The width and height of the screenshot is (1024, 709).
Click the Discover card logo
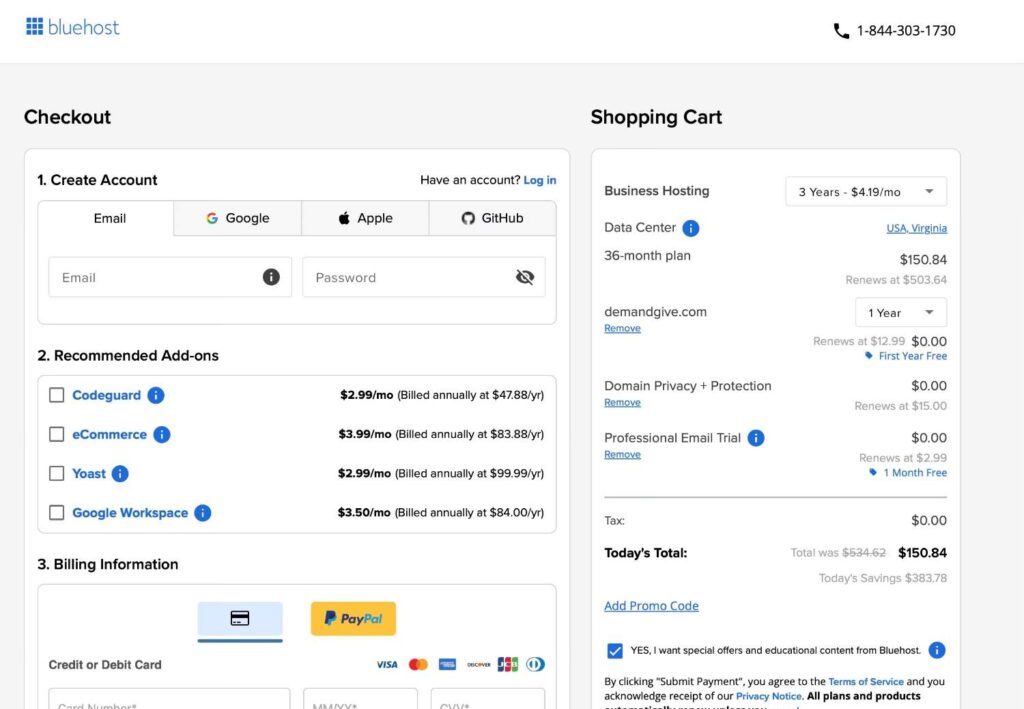[479, 665]
